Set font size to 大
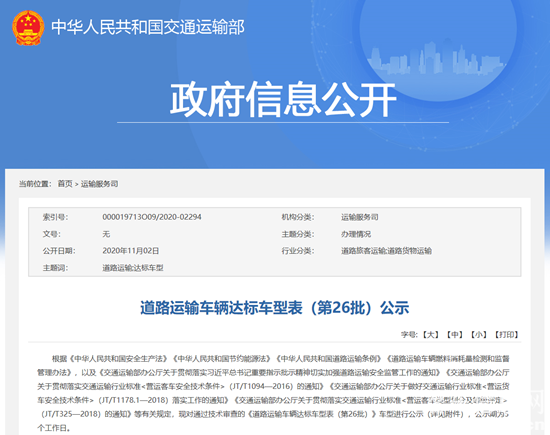Viewport: 550px width, 435px height. click(430, 335)
